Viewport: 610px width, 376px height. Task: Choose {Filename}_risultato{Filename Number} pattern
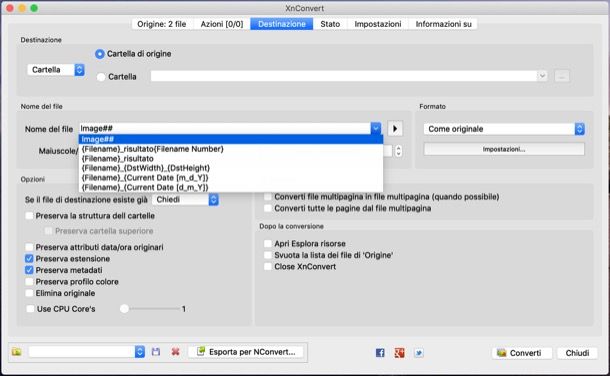(x=231, y=149)
